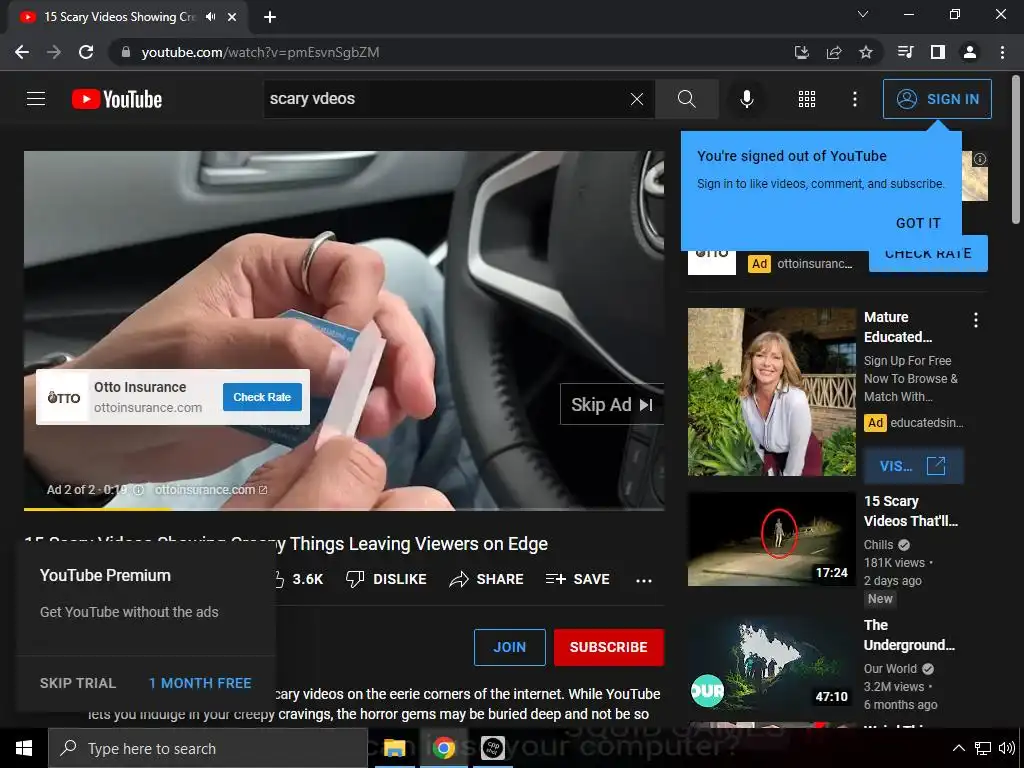Screen dimensions: 1024x768
Task: Click Windows taskbar search box
Action: click(208, 748)
